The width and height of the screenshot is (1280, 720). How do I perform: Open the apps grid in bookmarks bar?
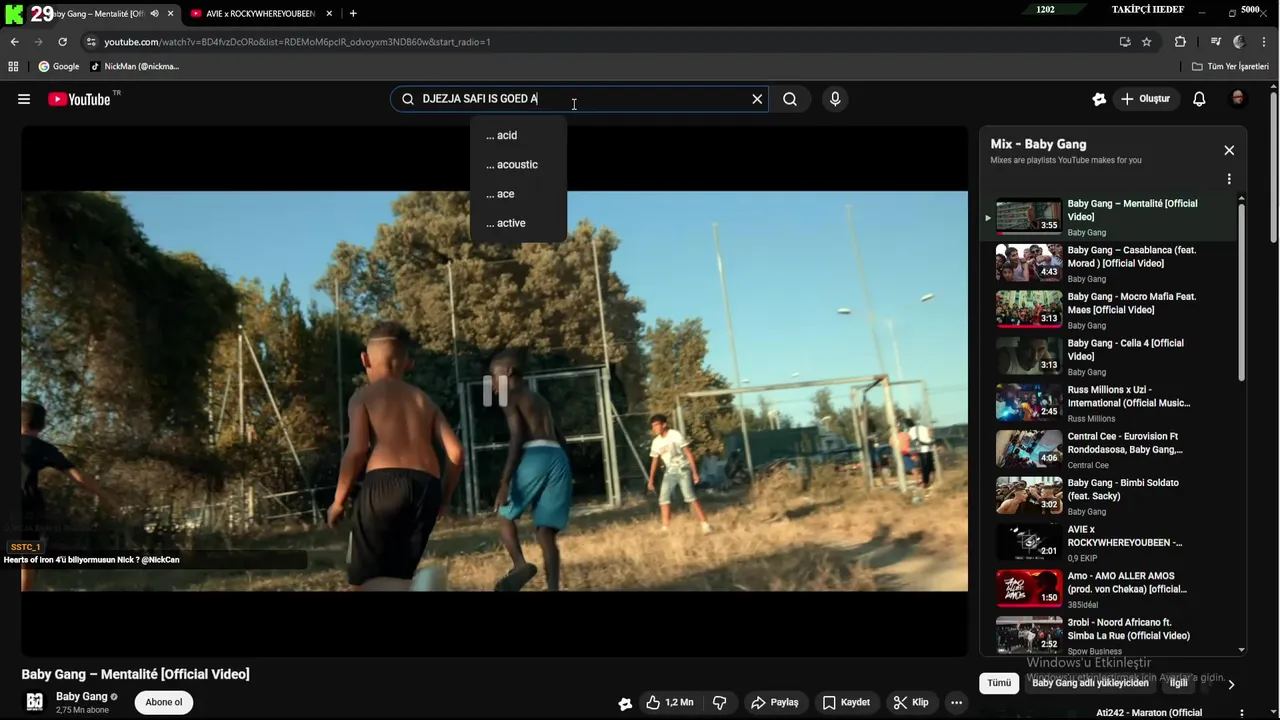coord(13,67)
